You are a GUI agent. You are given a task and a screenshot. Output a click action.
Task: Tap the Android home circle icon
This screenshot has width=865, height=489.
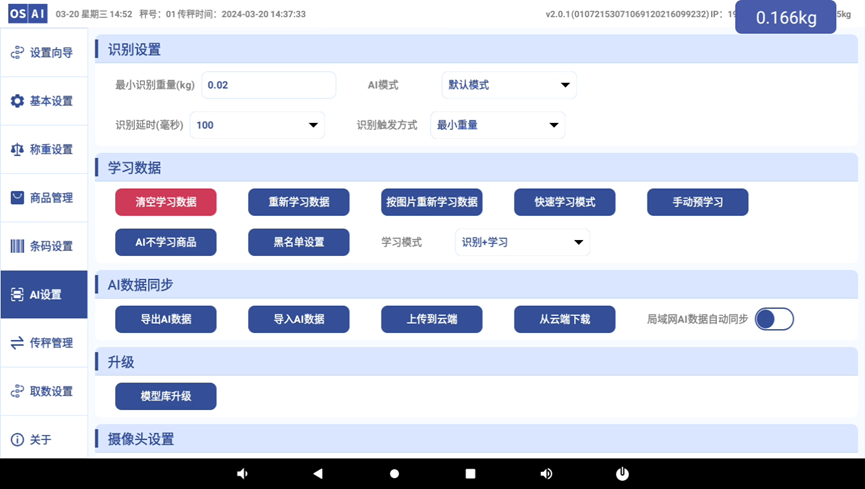[x=394, y=474]
